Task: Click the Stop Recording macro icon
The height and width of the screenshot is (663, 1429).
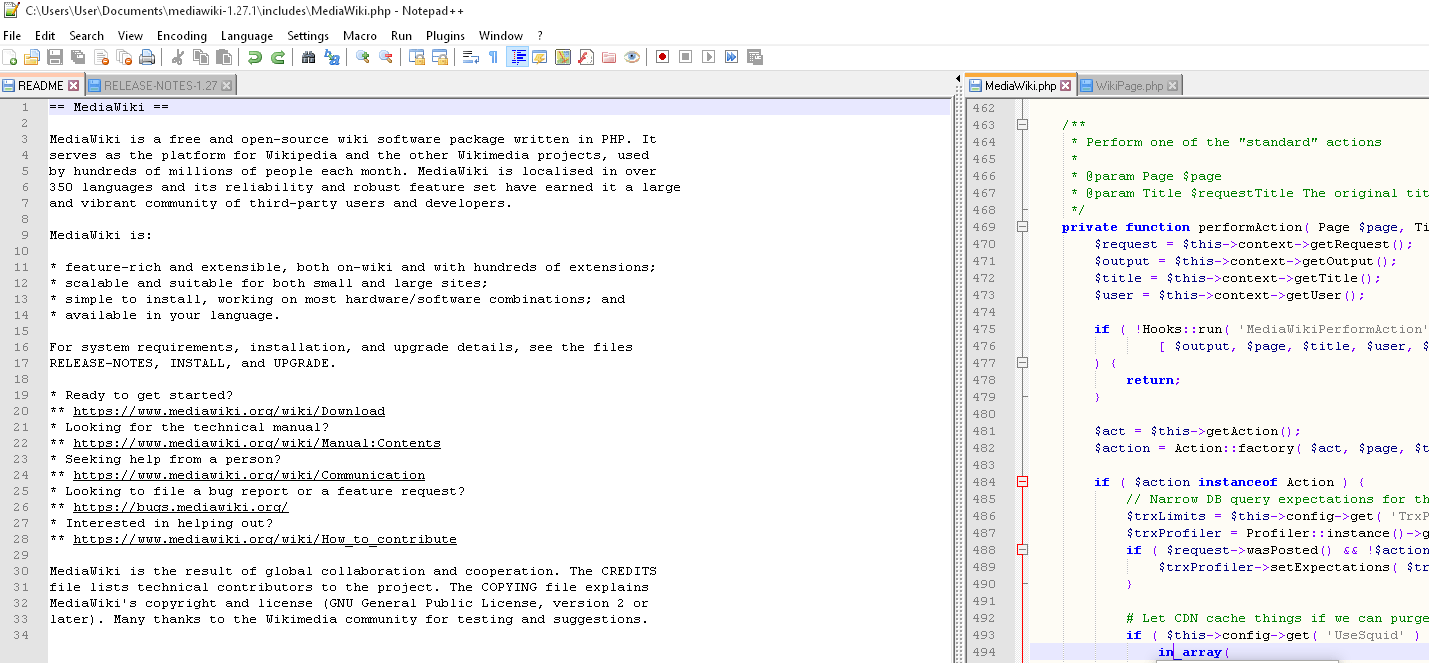Action: tap(685, 57)
